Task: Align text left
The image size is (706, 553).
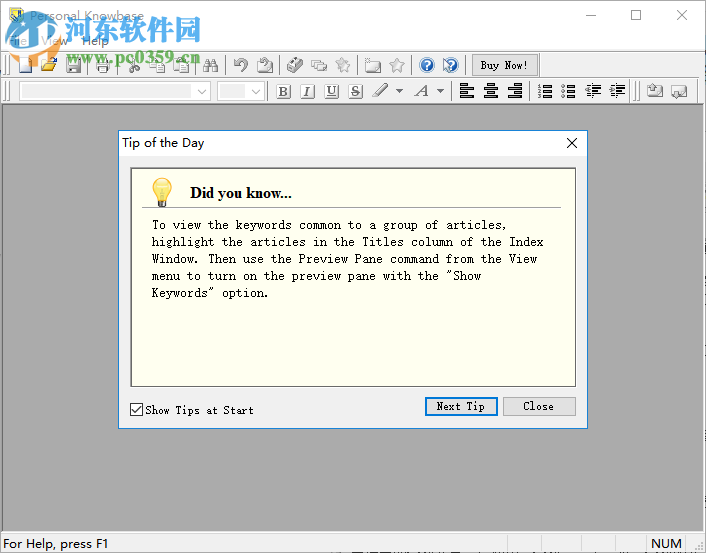Action: [467, 91]
